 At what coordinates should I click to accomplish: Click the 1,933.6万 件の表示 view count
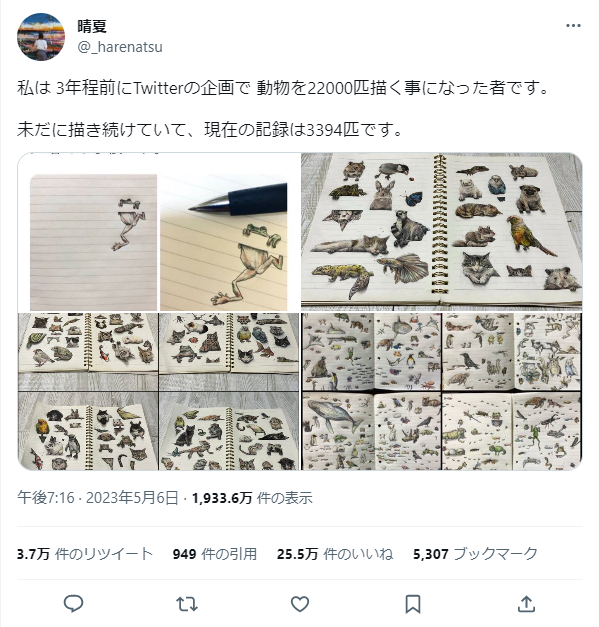pos(252,498)
